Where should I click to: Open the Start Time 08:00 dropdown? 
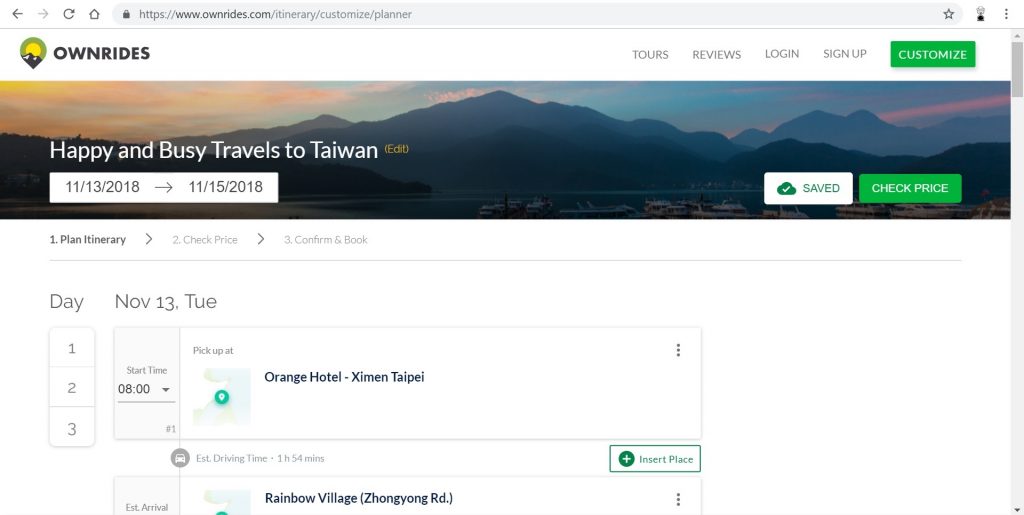click(145, 390)
